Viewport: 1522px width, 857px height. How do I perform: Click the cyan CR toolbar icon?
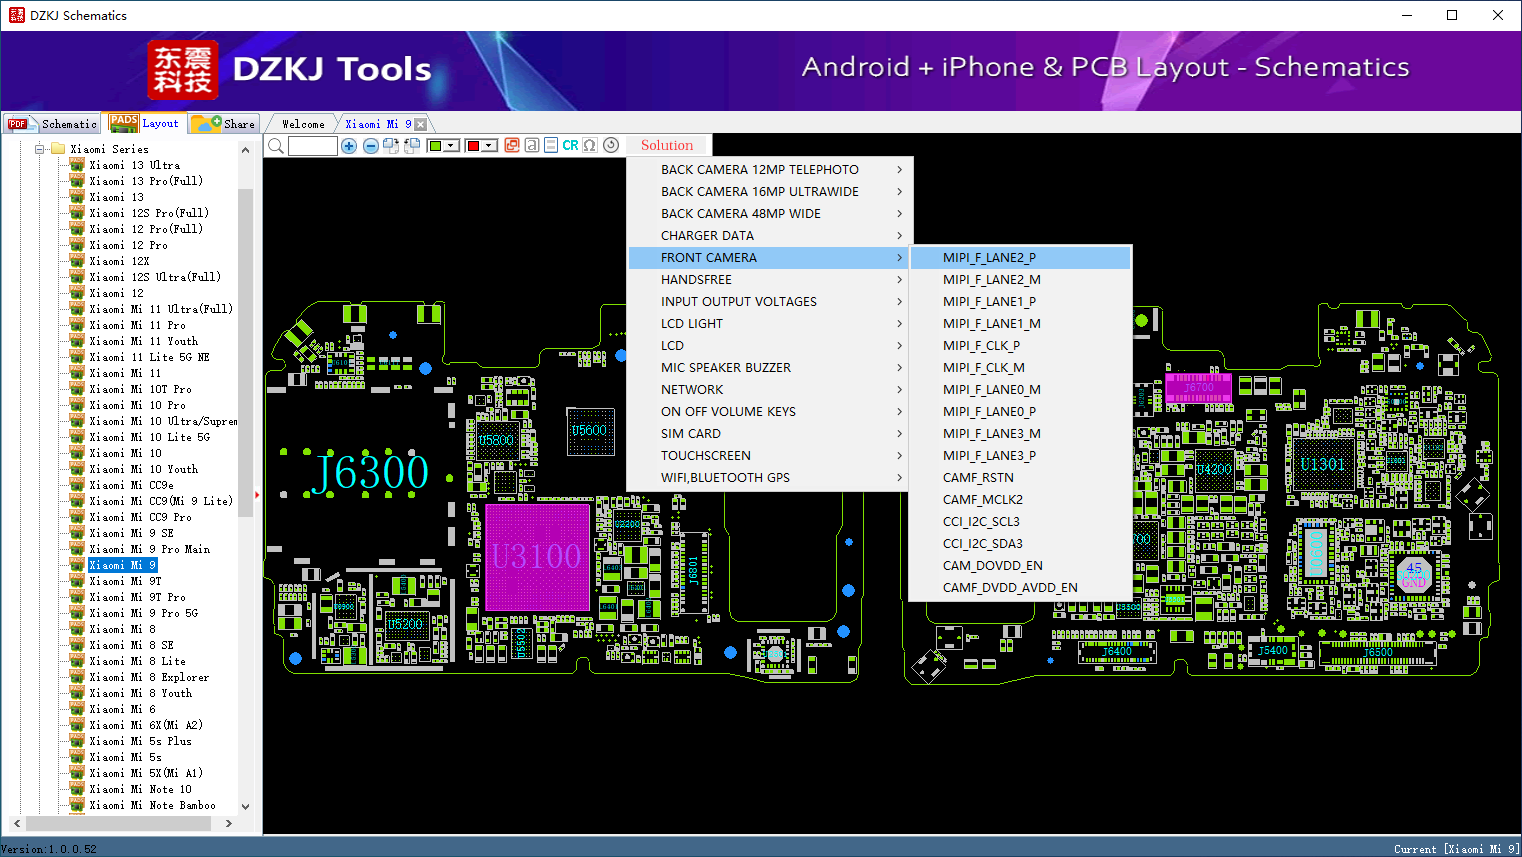(x=570, y=145)
